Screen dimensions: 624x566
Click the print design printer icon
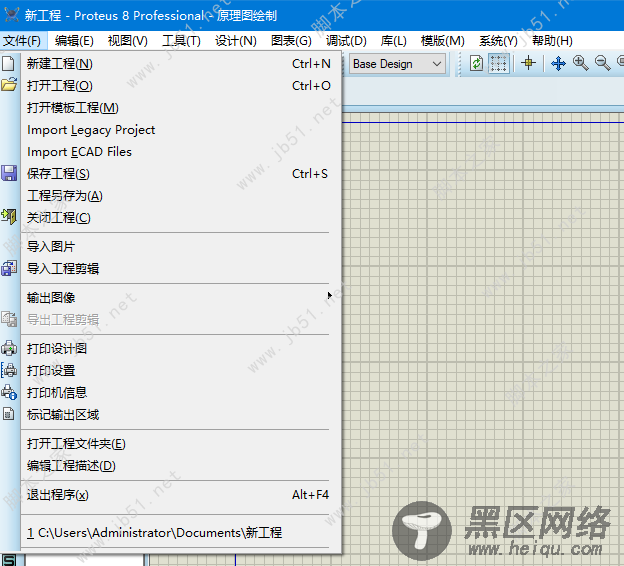[x=9, y=348]
